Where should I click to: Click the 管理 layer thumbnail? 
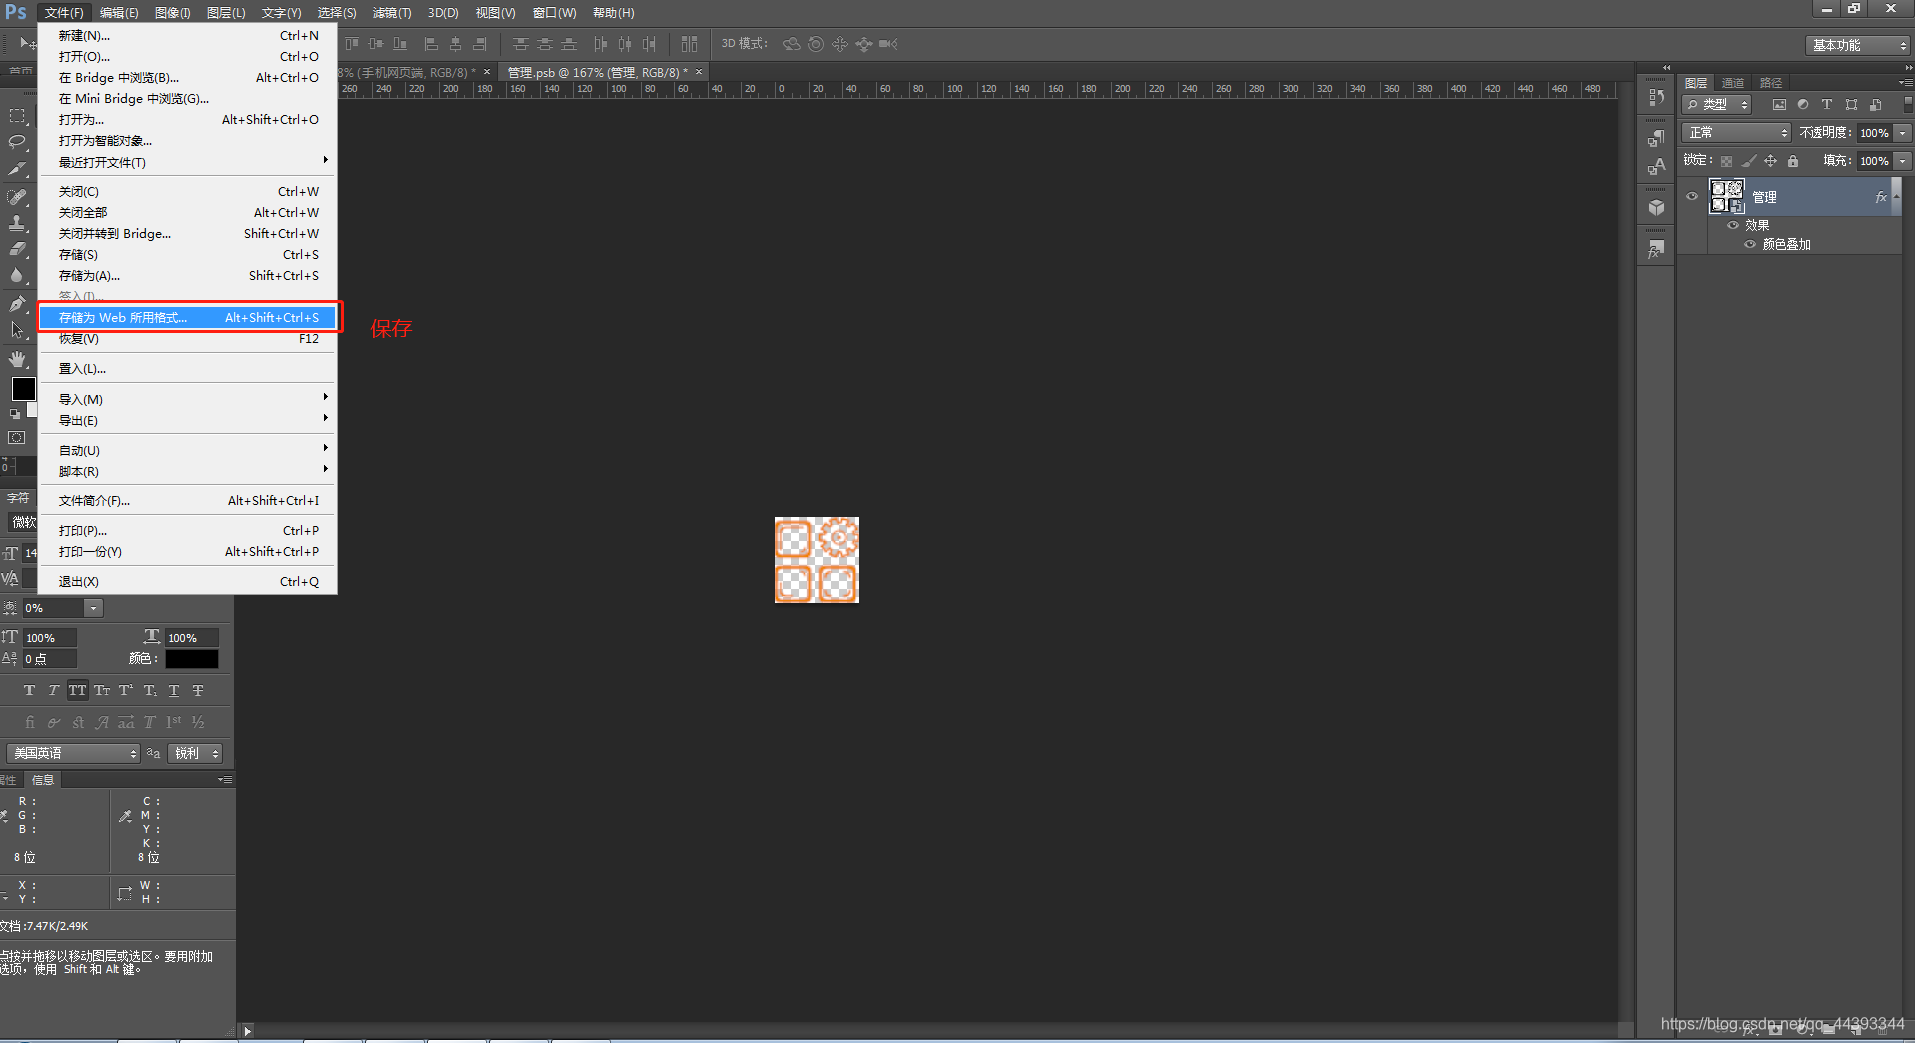coord(1726,196)
